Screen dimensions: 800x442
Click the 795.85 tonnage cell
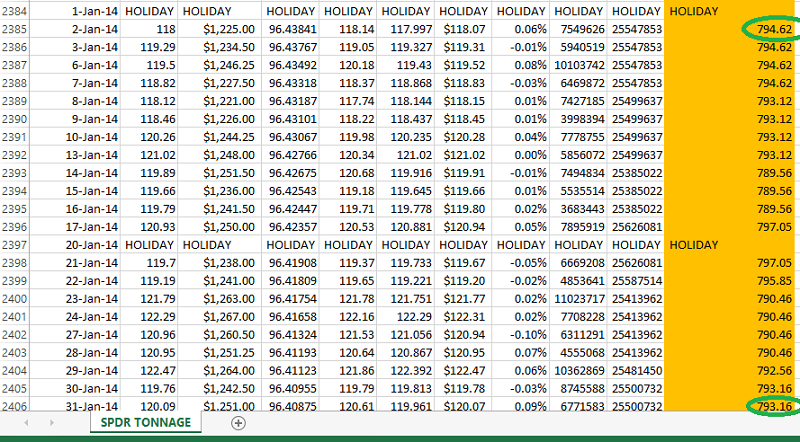pyautogui.click(x=730, y=281)
